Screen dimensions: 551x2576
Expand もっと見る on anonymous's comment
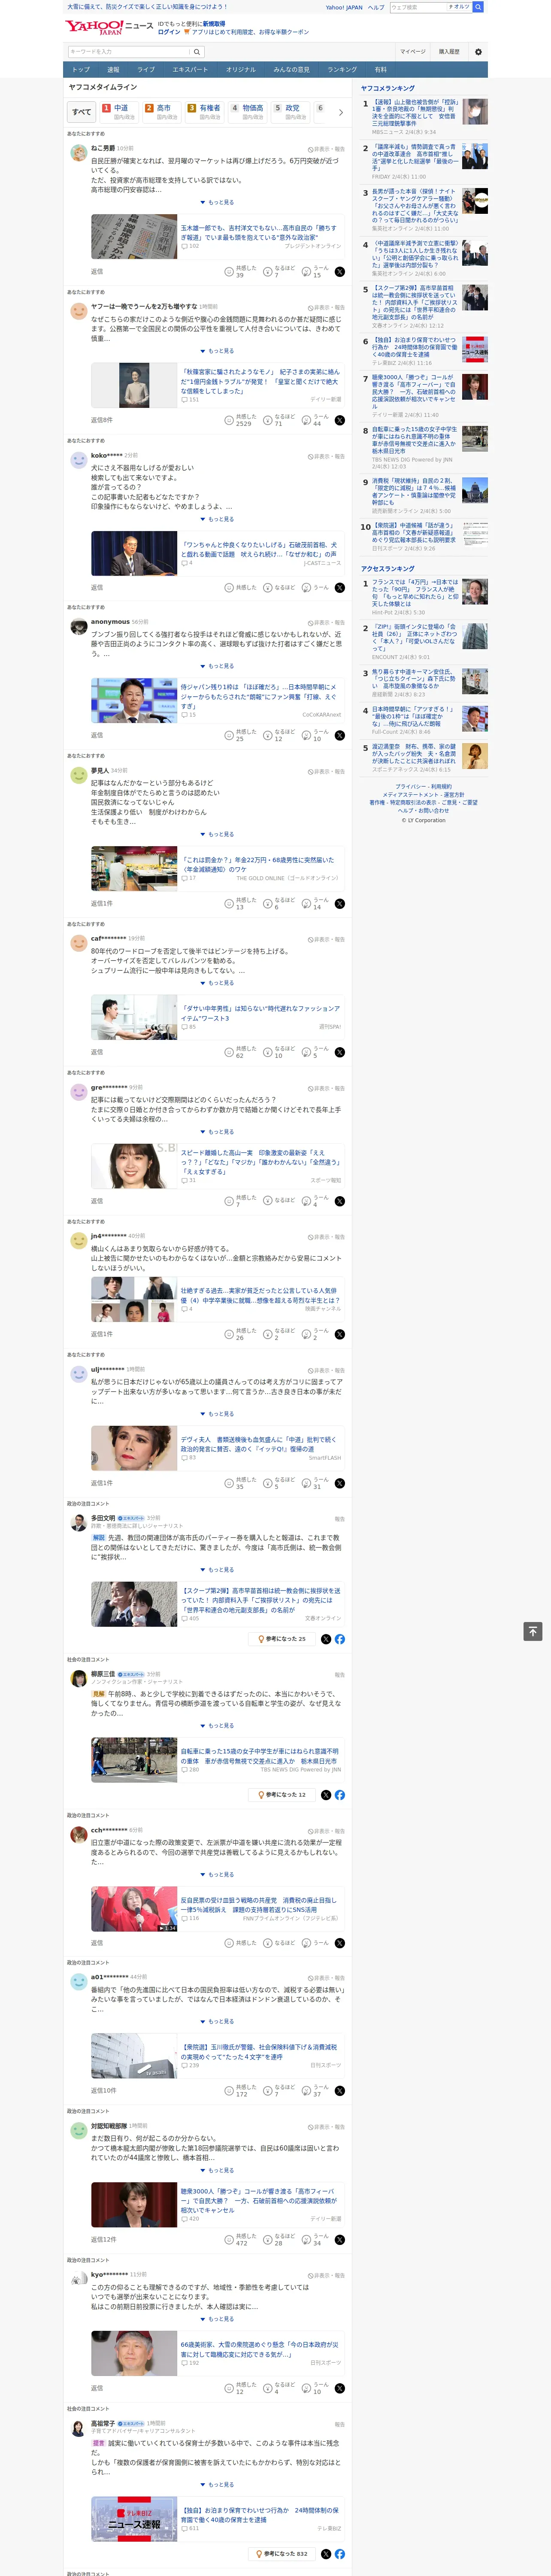pos(217,666)
